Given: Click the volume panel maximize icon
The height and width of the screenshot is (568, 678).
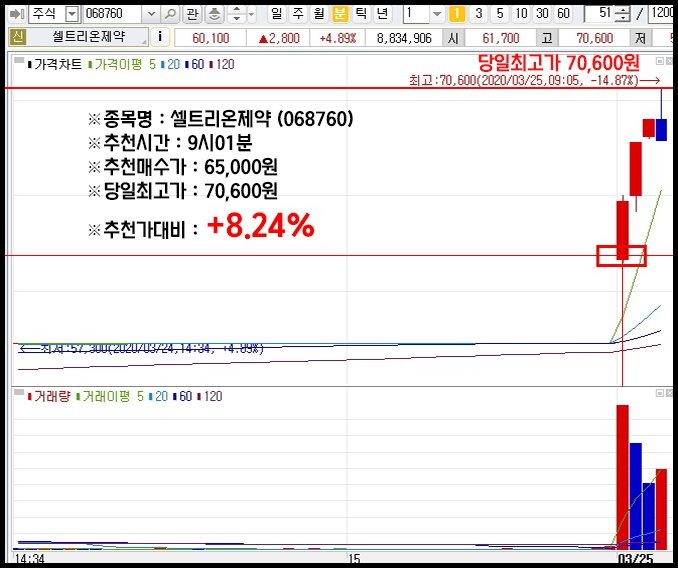Looking at the screenshot, I should [660, 392].
